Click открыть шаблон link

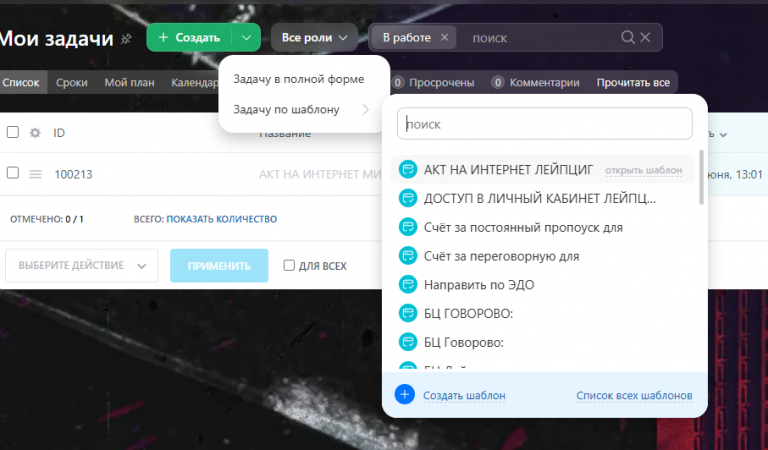pos(644,170)
